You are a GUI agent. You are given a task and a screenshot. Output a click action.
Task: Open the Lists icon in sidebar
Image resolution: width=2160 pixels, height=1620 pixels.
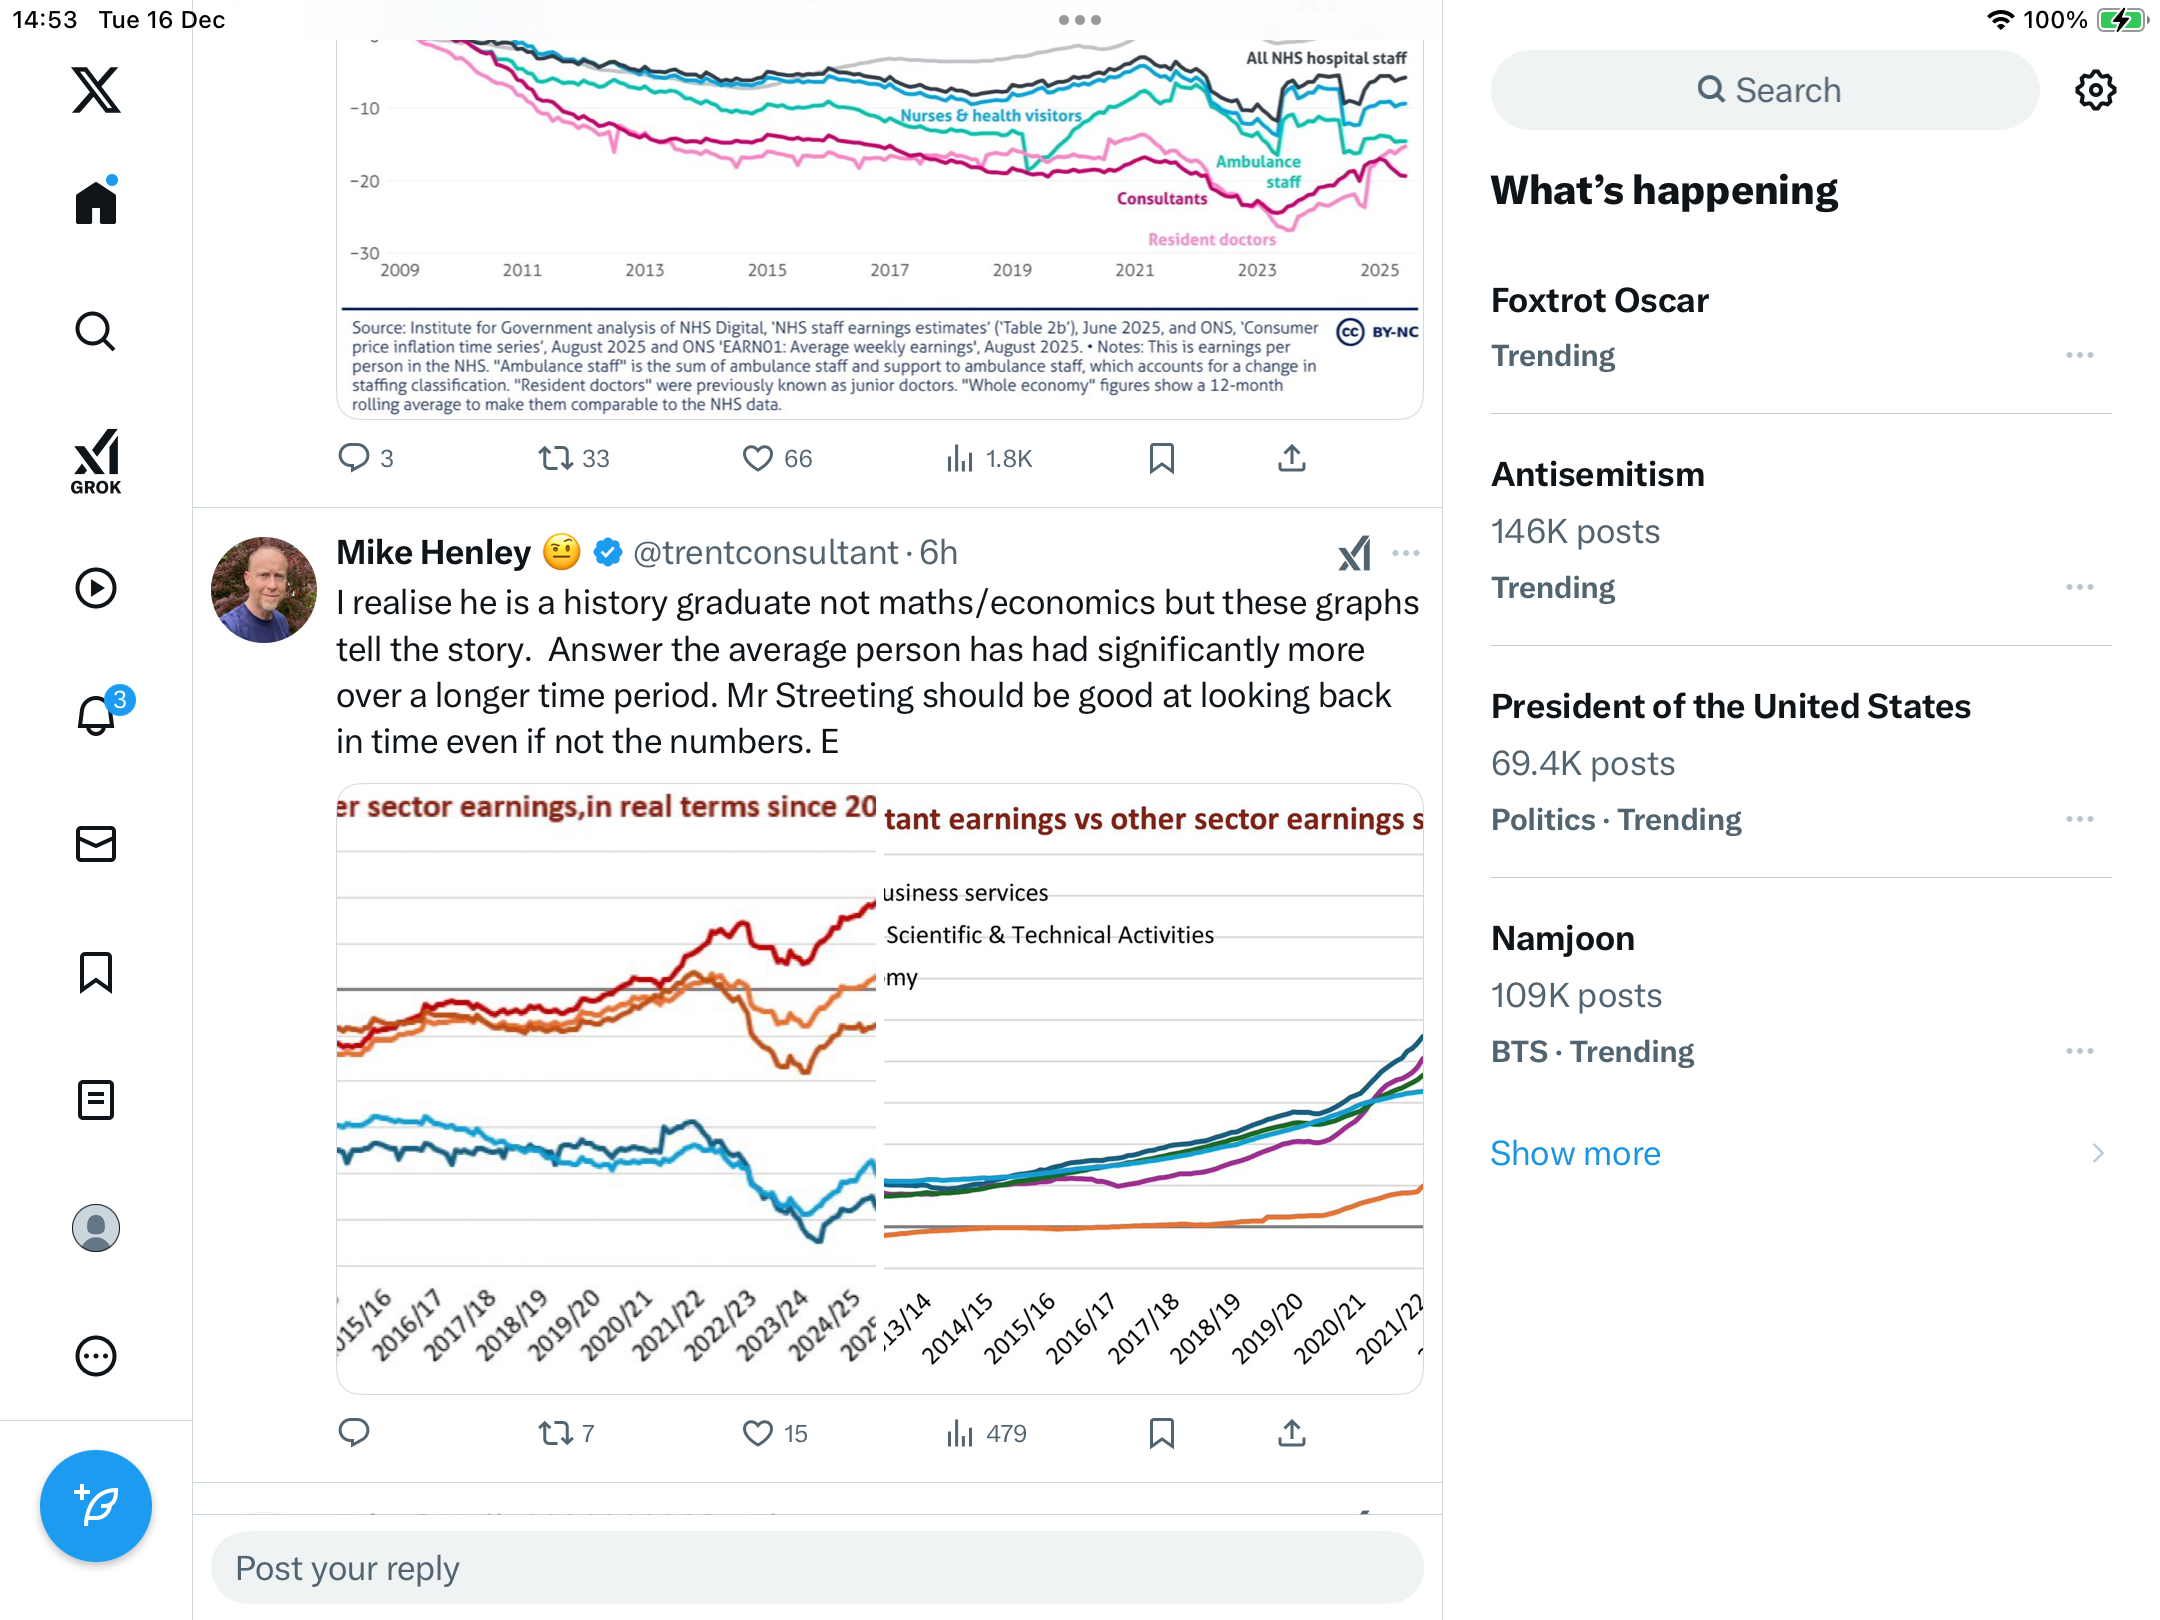96,1100
